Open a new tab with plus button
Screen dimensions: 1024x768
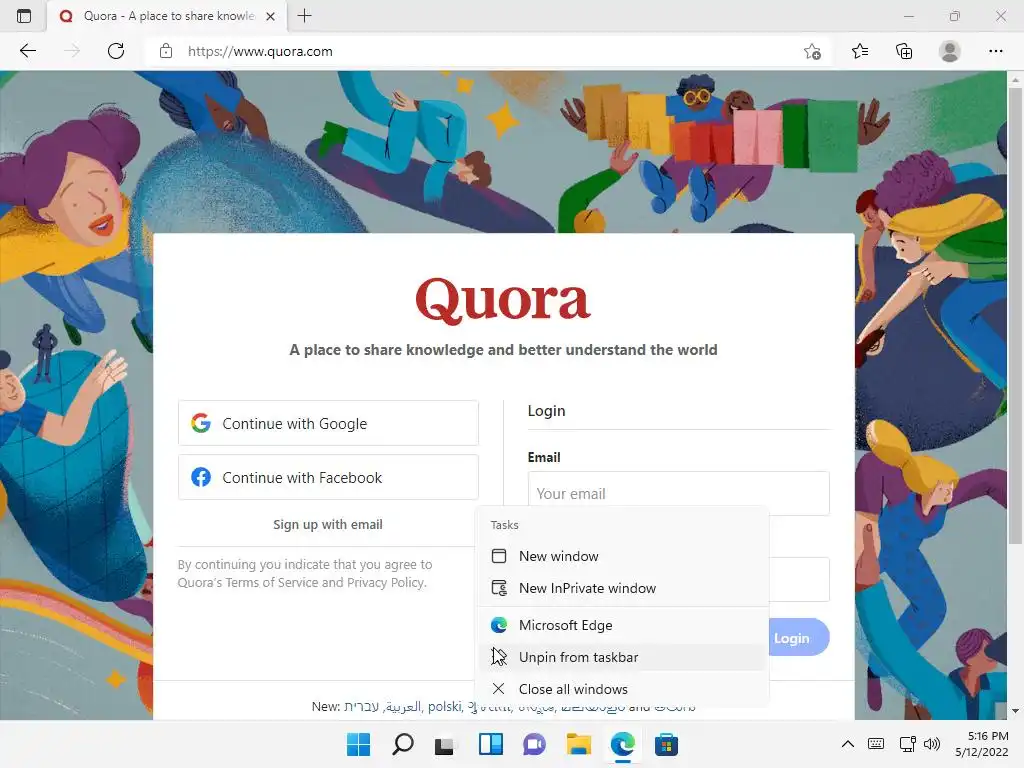(x=304, y=16)
